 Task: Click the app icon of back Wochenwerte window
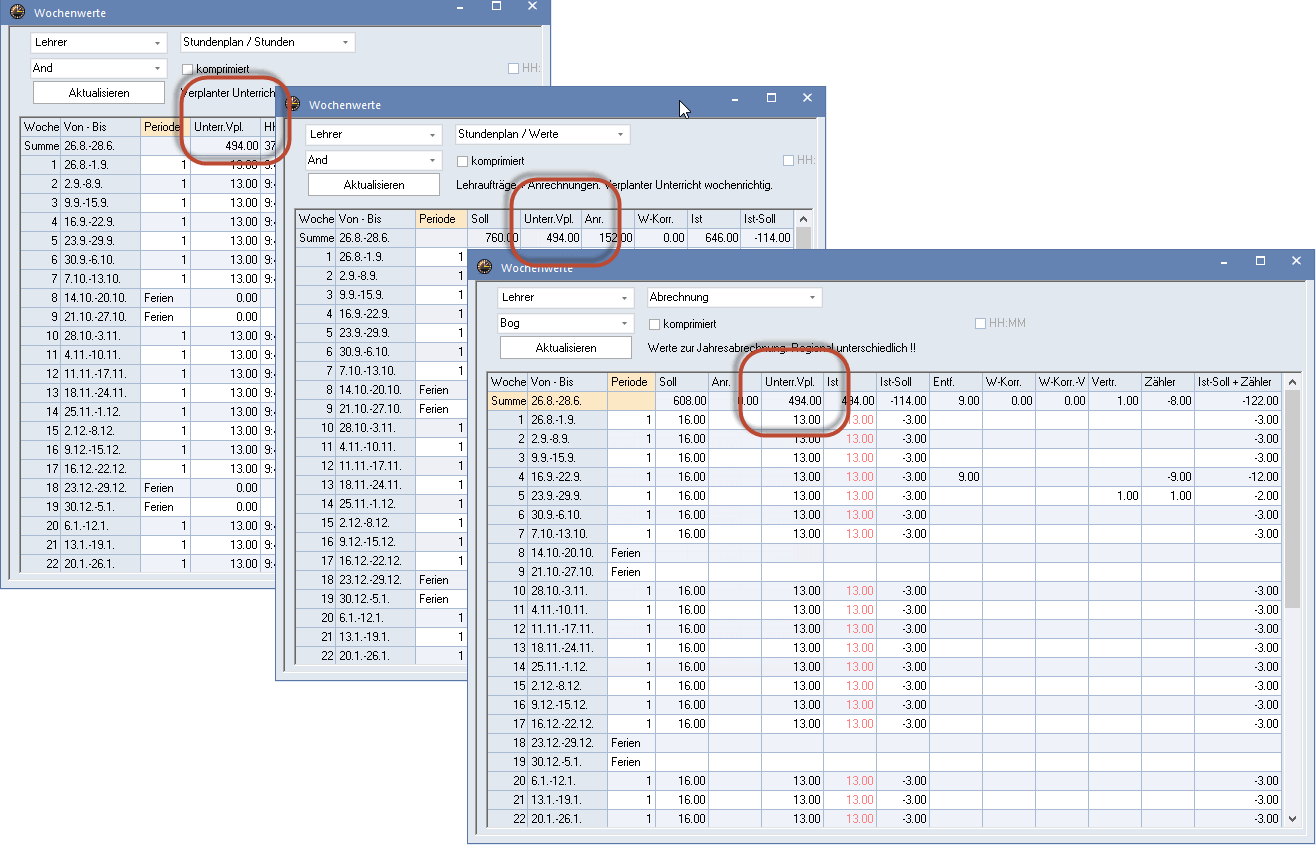pos(17,13)
